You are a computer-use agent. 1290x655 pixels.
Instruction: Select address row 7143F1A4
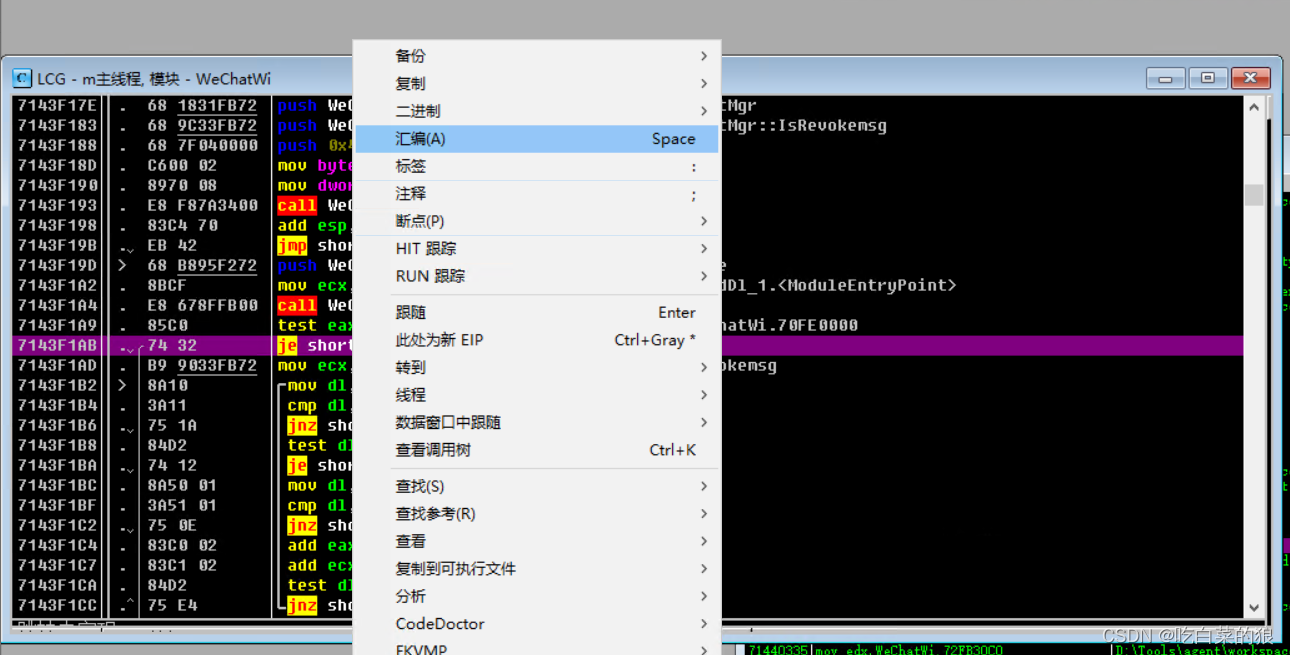58,306
